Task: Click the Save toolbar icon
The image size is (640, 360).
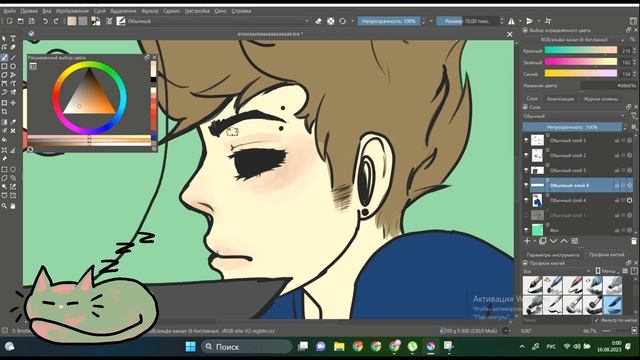Action: pos(31,21)
